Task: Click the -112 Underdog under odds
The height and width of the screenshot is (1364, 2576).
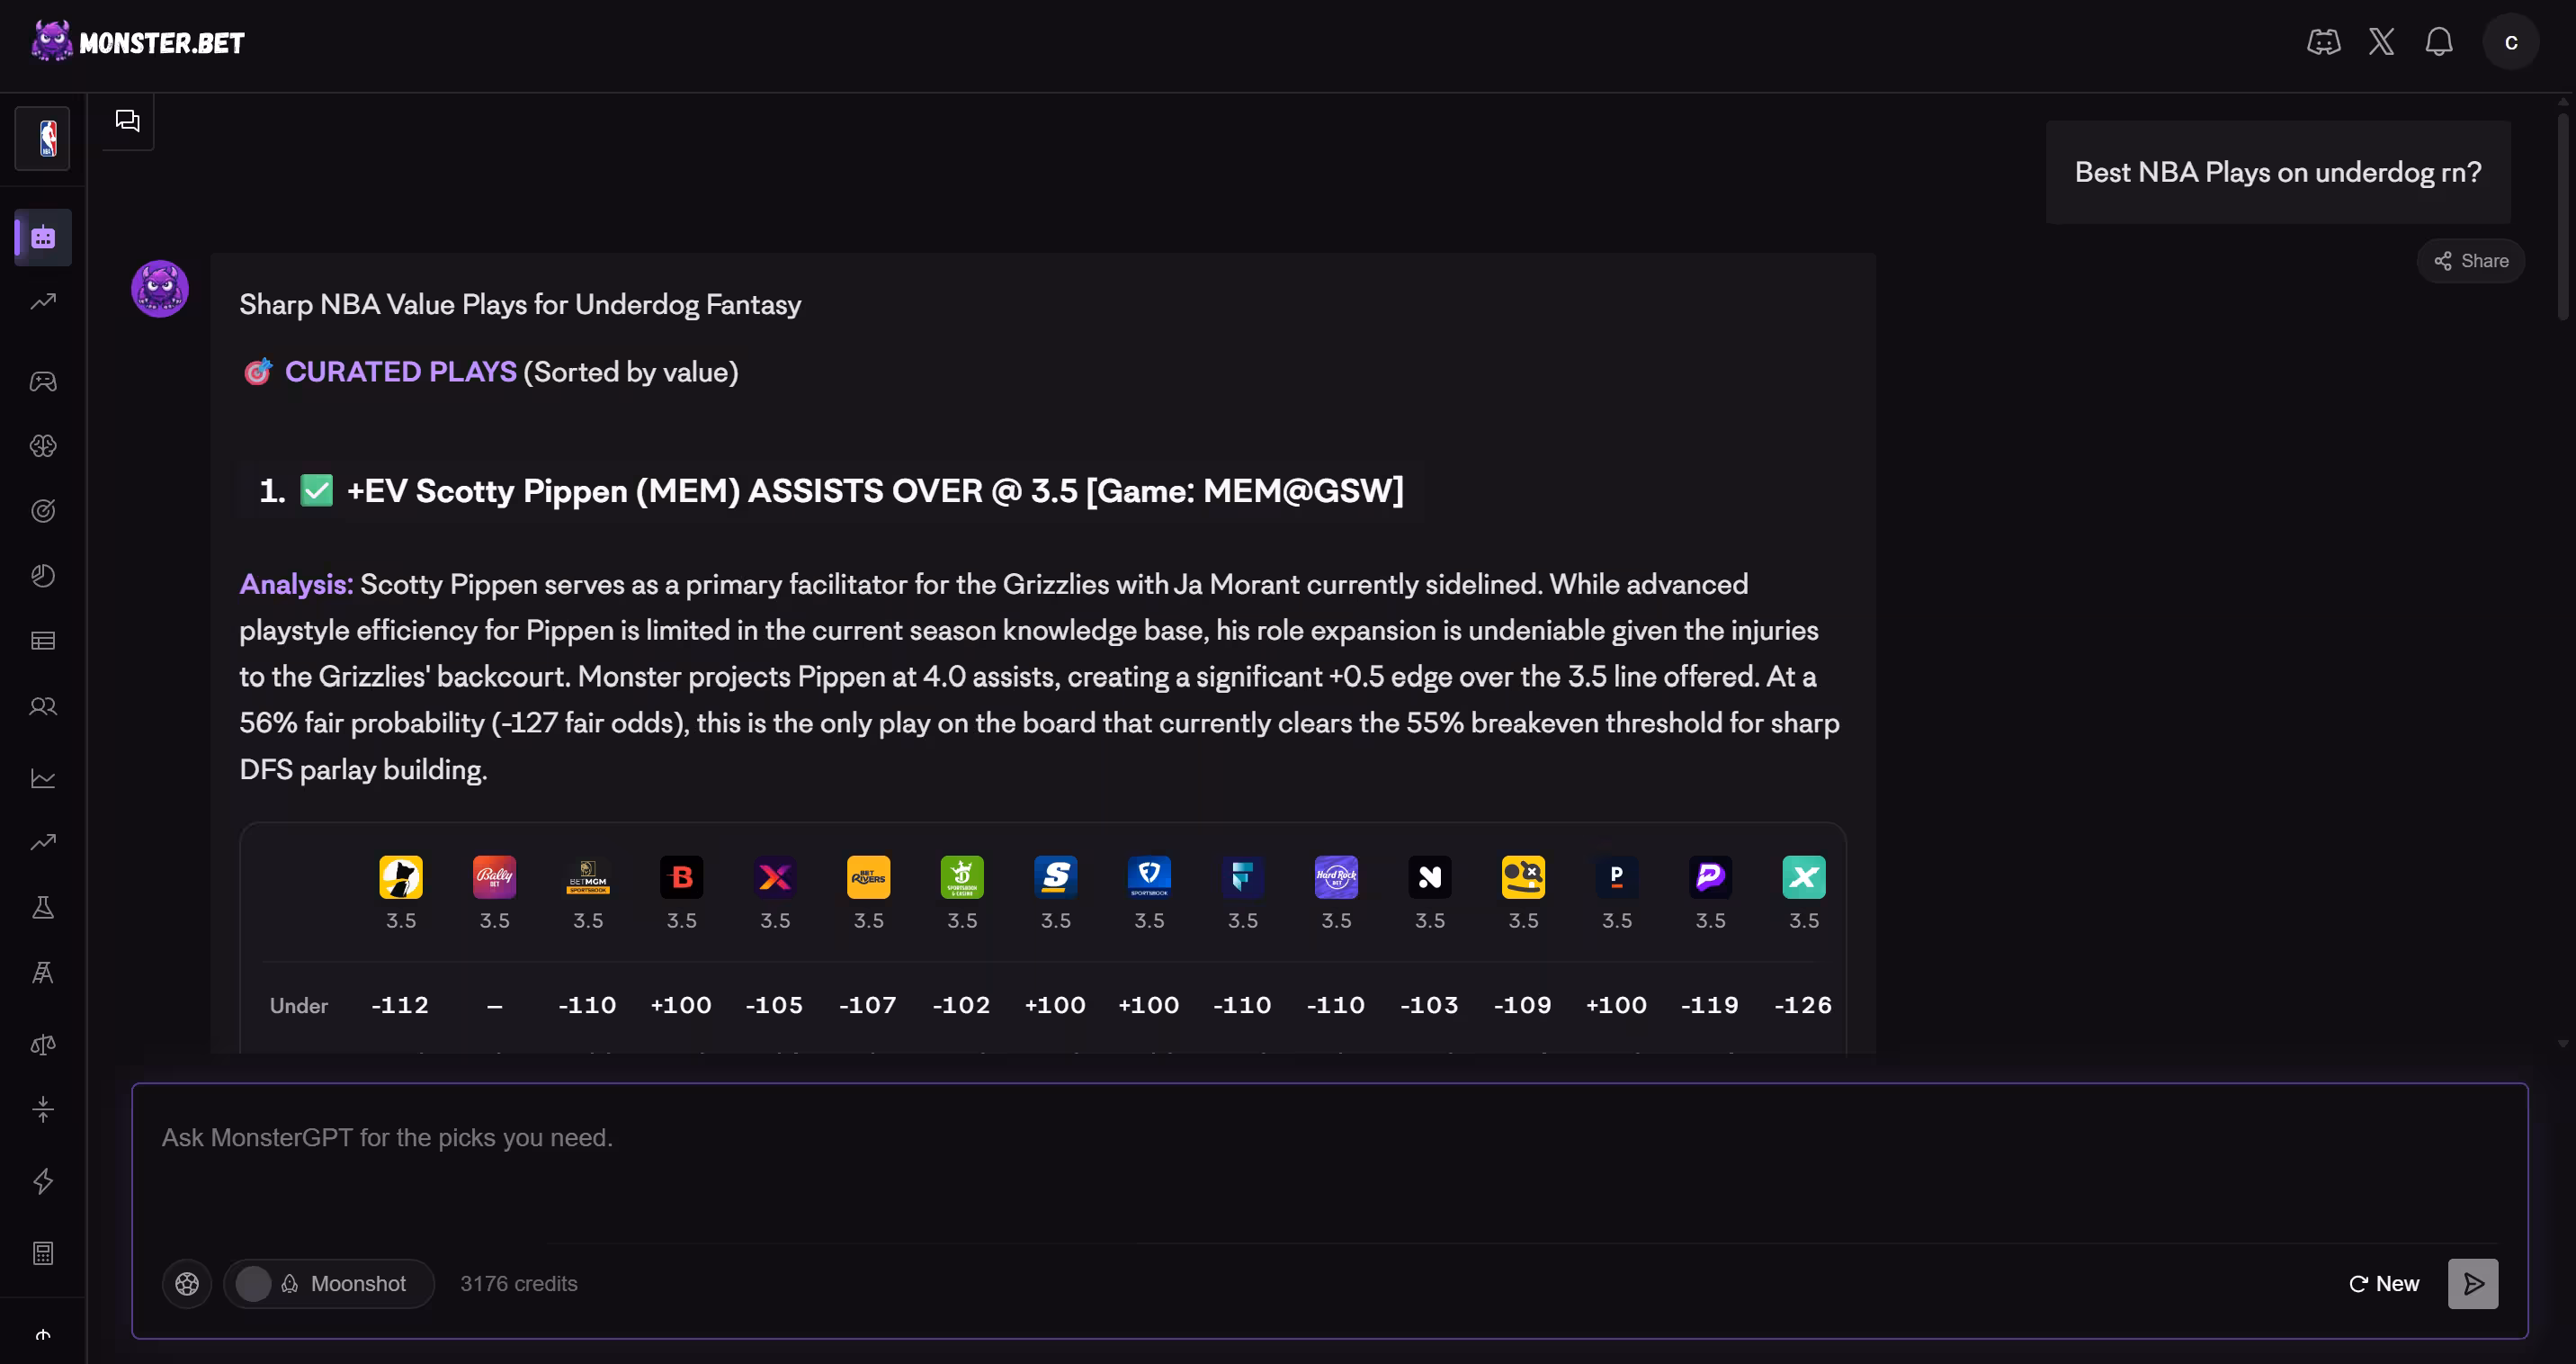Action: (x=400, y=1004)
